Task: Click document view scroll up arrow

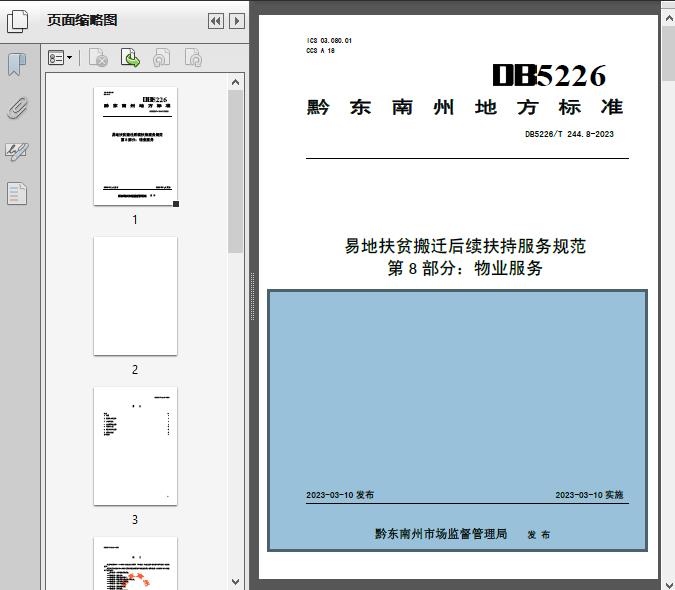Action: (669, 19)
